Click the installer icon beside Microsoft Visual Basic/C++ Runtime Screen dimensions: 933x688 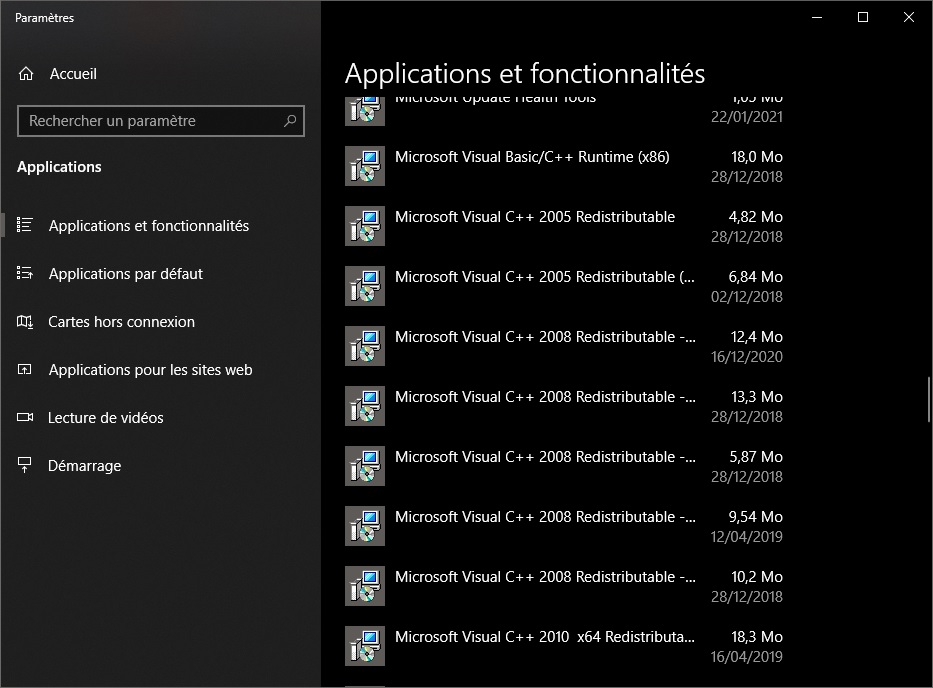pos(364,166)
